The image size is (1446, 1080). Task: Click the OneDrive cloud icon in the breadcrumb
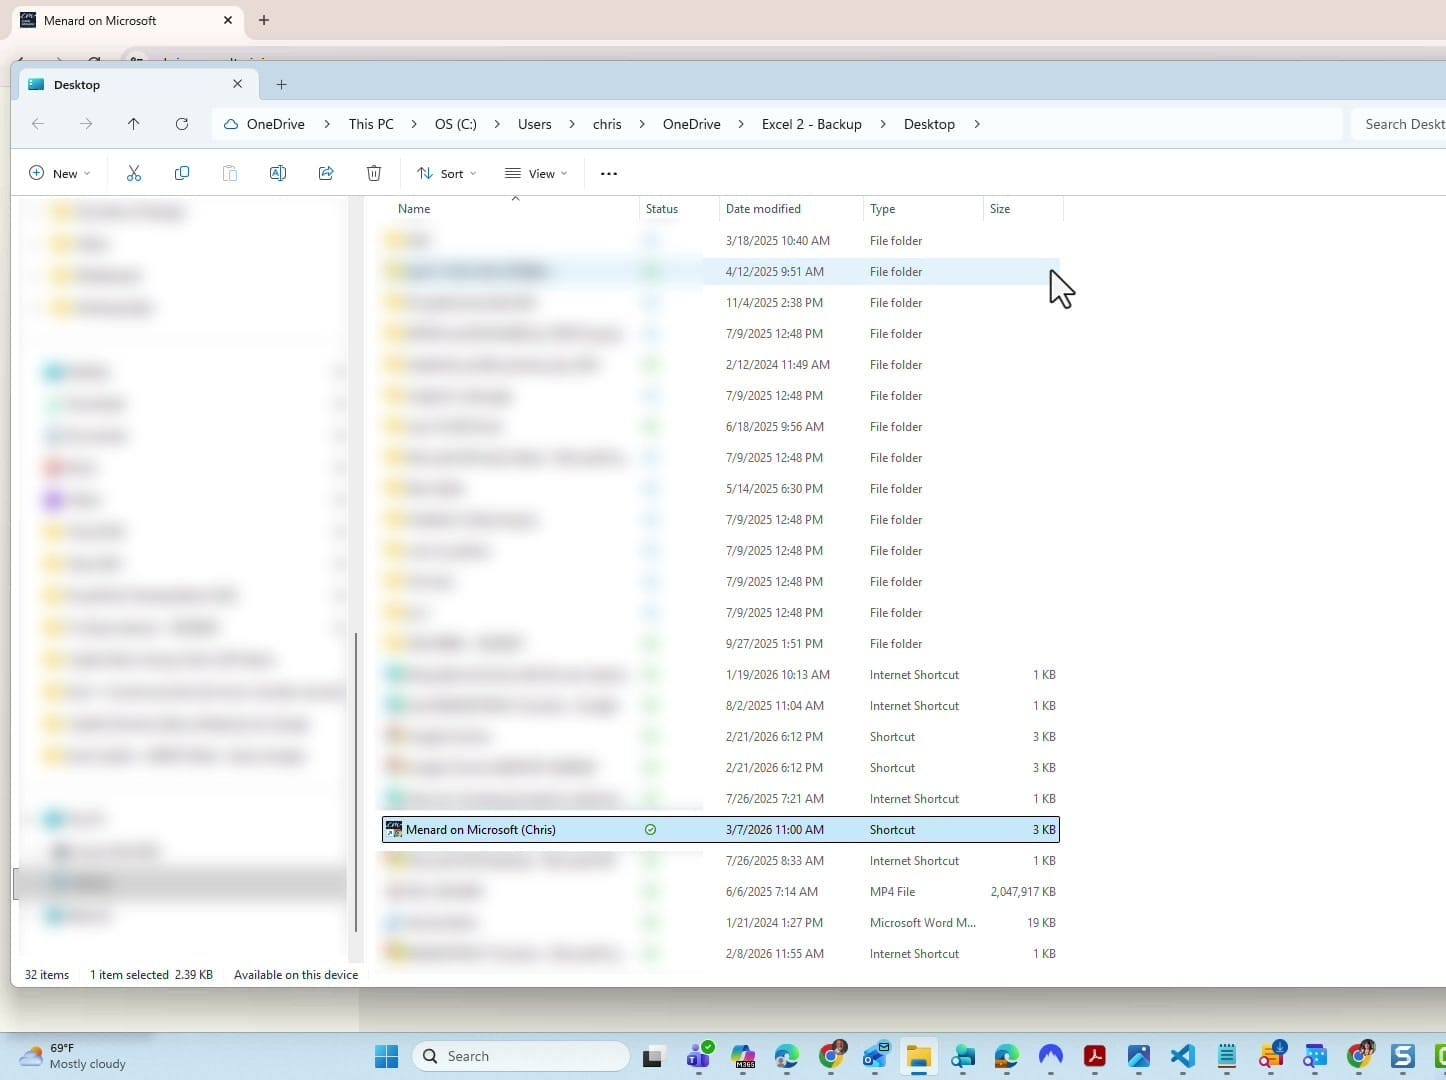(x=231, y=123)
